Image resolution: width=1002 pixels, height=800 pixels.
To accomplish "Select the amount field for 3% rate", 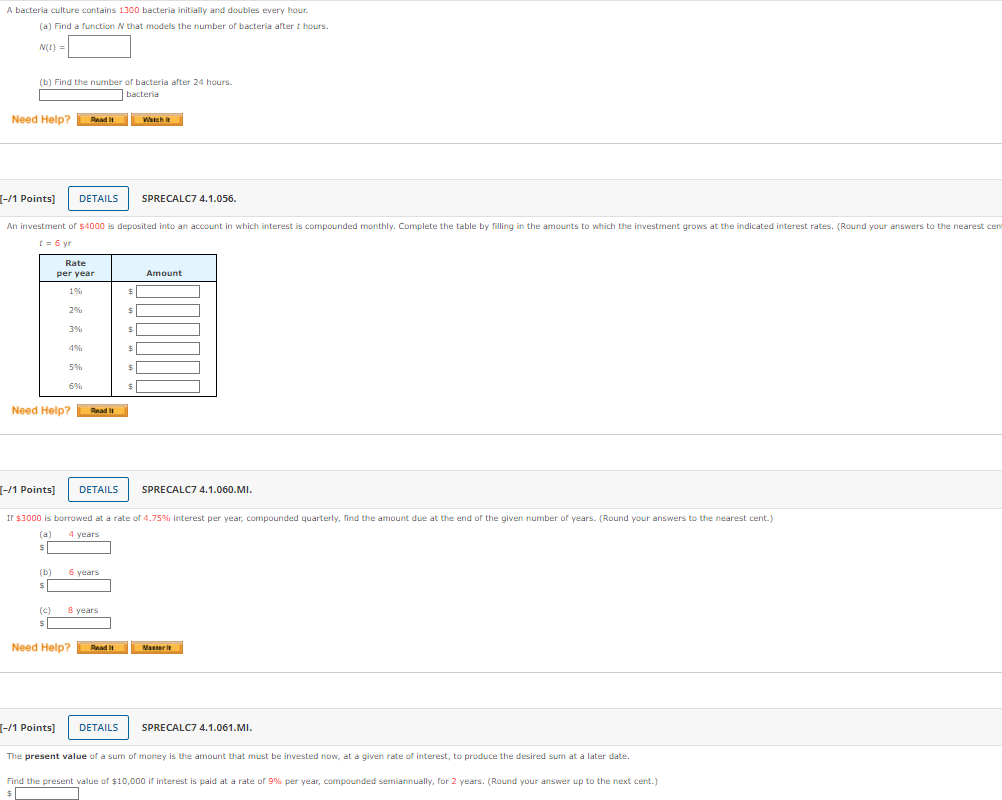I will 168,330.
